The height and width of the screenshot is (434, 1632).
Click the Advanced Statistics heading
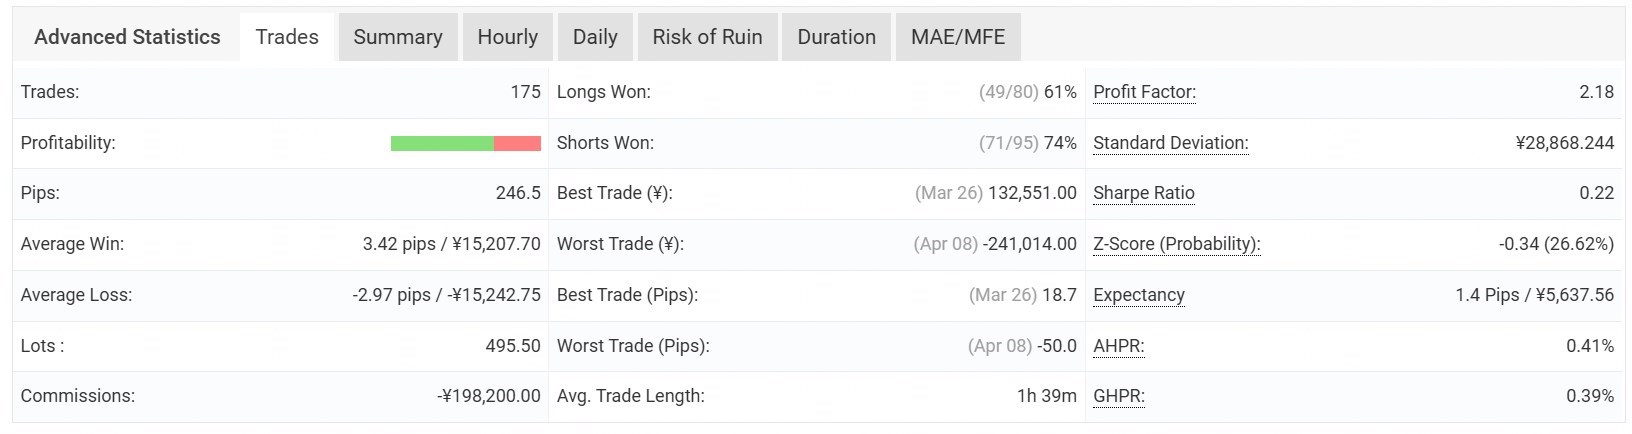coord(127,37)
